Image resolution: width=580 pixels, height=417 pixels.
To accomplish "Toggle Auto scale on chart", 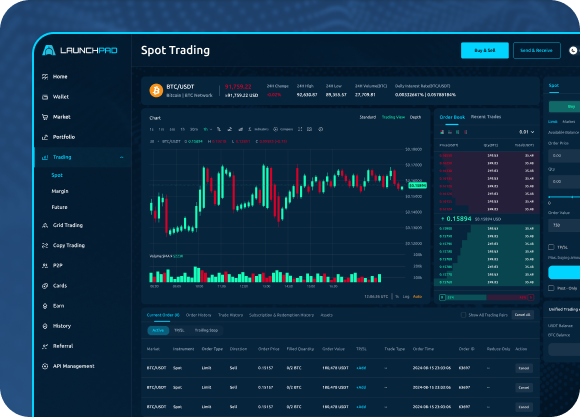I will tap(417, 297).
